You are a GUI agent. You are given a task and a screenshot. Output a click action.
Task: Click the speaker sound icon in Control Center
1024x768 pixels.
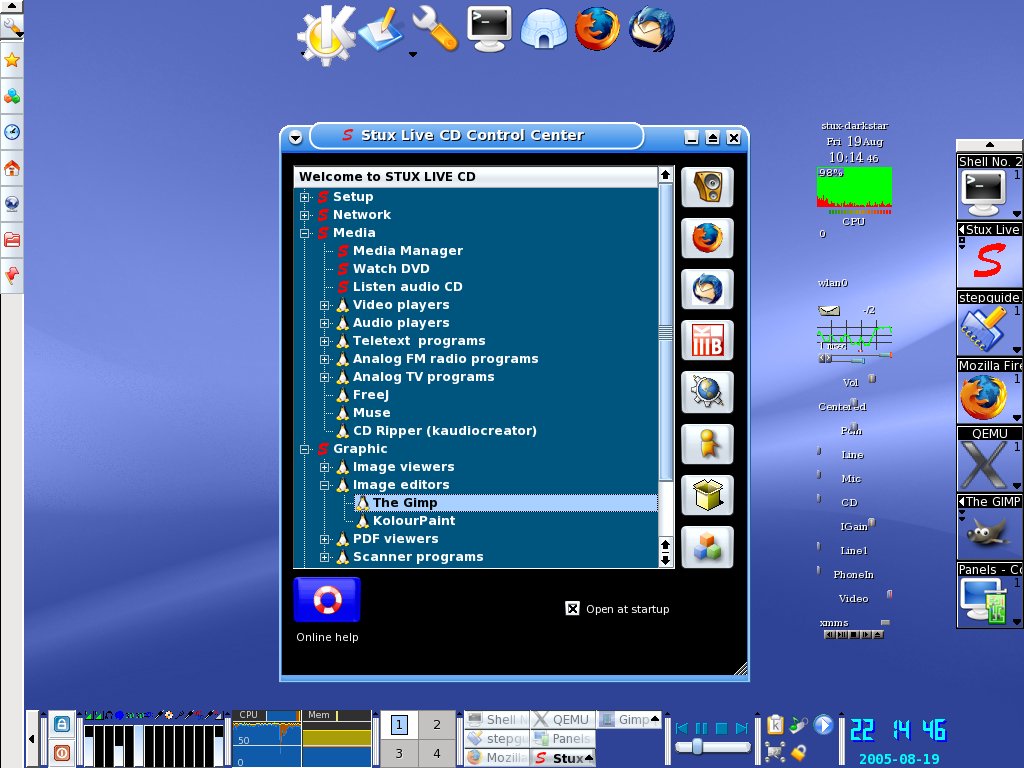pyautogui.click(x=707, y=187)
